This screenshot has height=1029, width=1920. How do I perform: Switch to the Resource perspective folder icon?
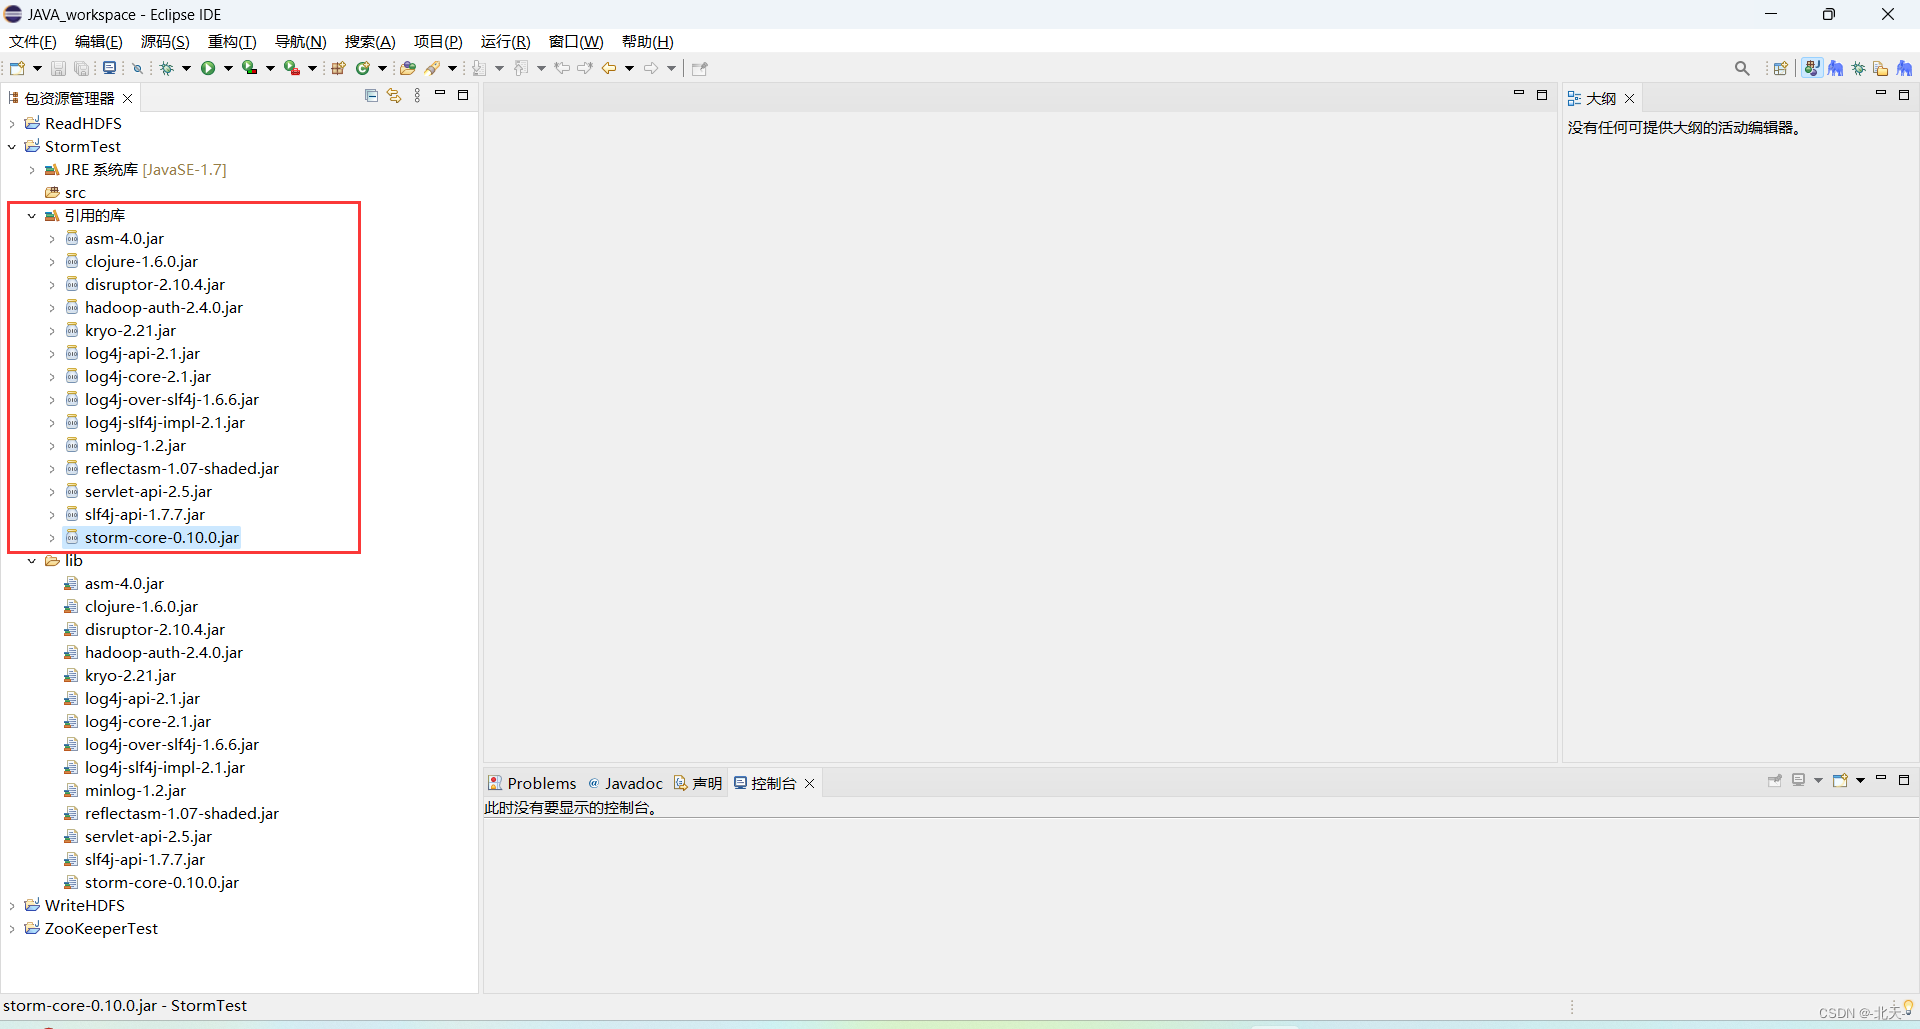click(x=1881, y=68)
